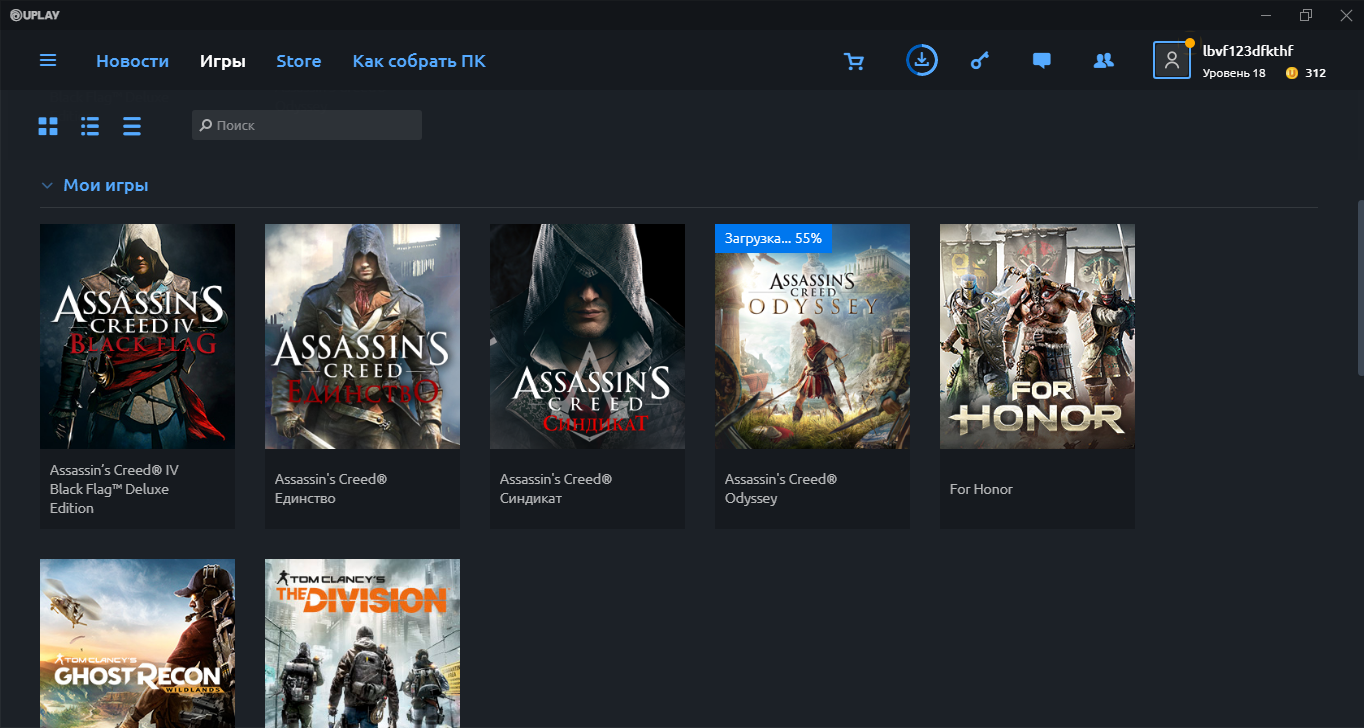Open Assassin's Creed Единство cover

click(x=362, y=336)
